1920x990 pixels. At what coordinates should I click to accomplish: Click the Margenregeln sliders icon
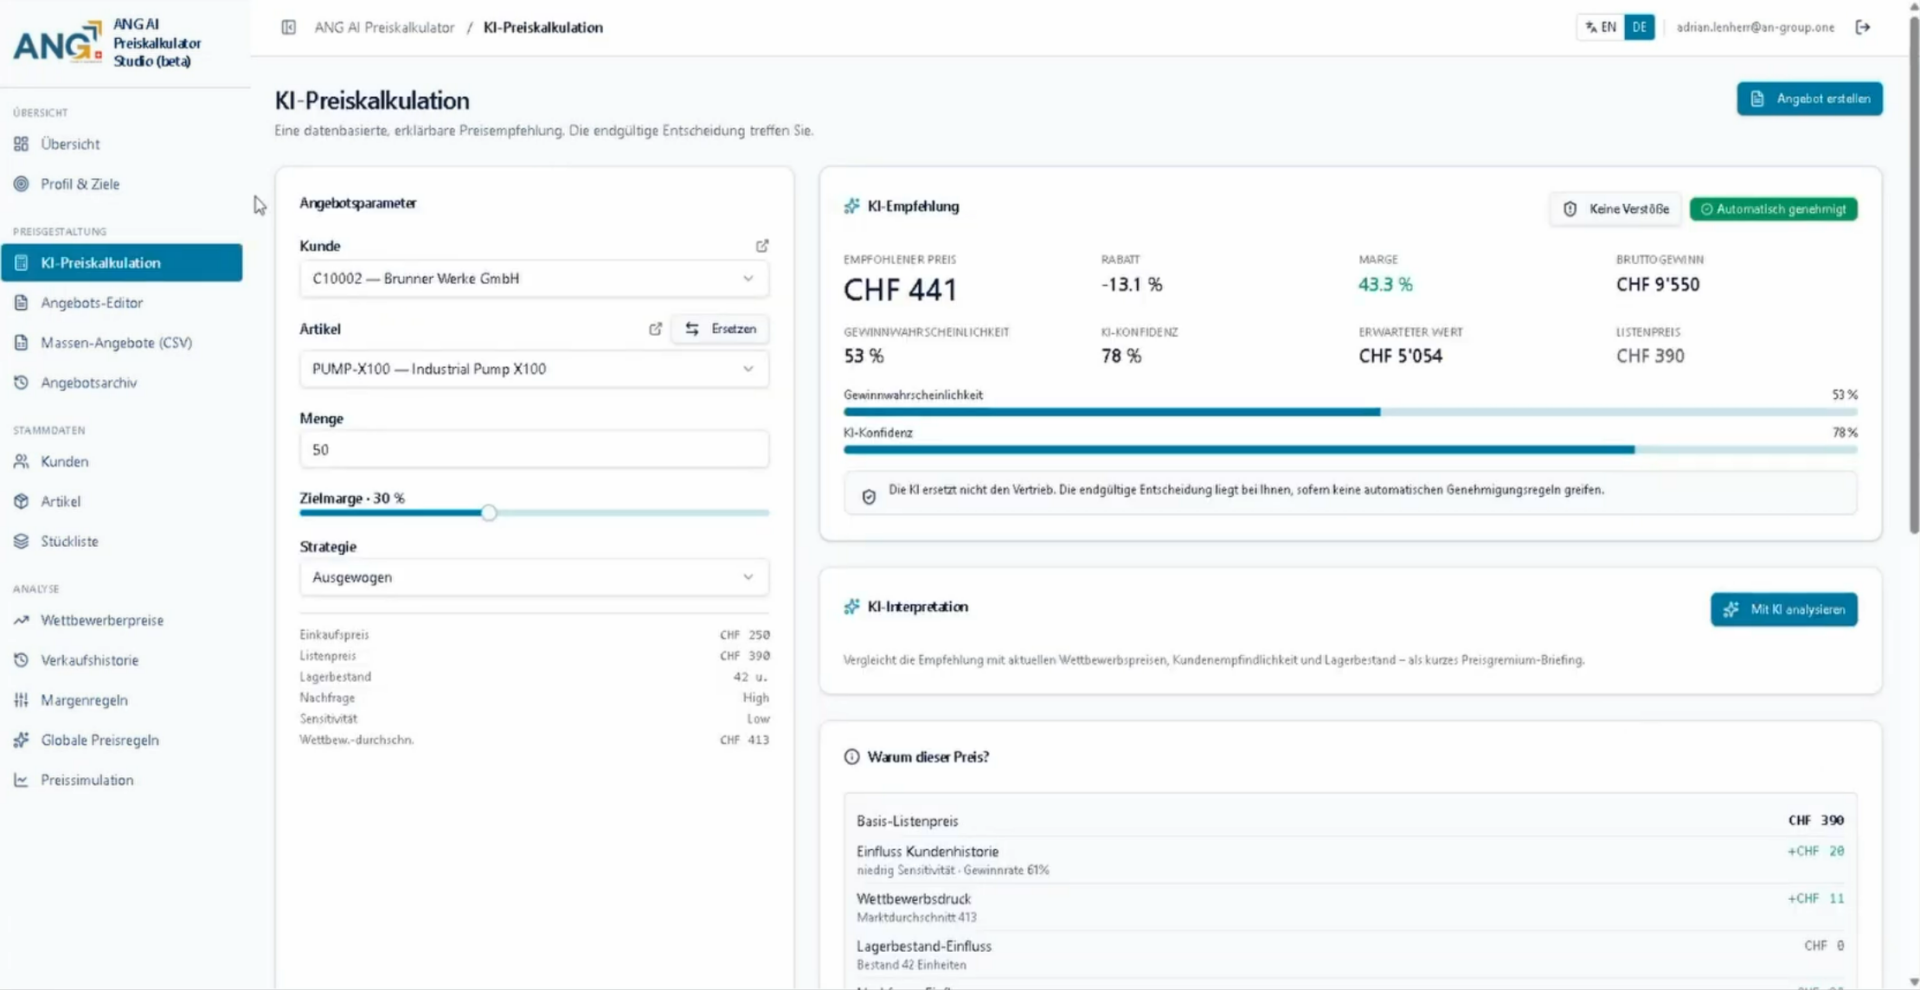tap(21, 700)
